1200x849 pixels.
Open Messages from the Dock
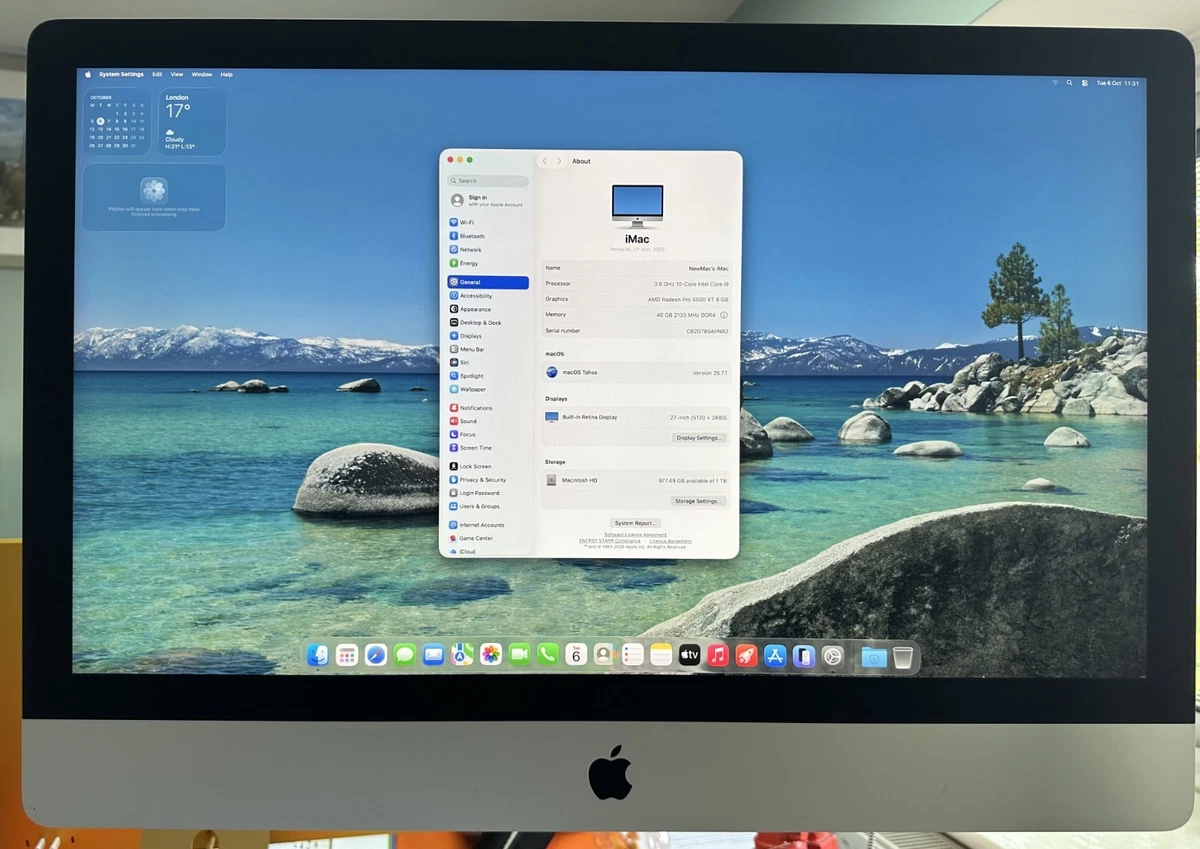pos(404,655)
